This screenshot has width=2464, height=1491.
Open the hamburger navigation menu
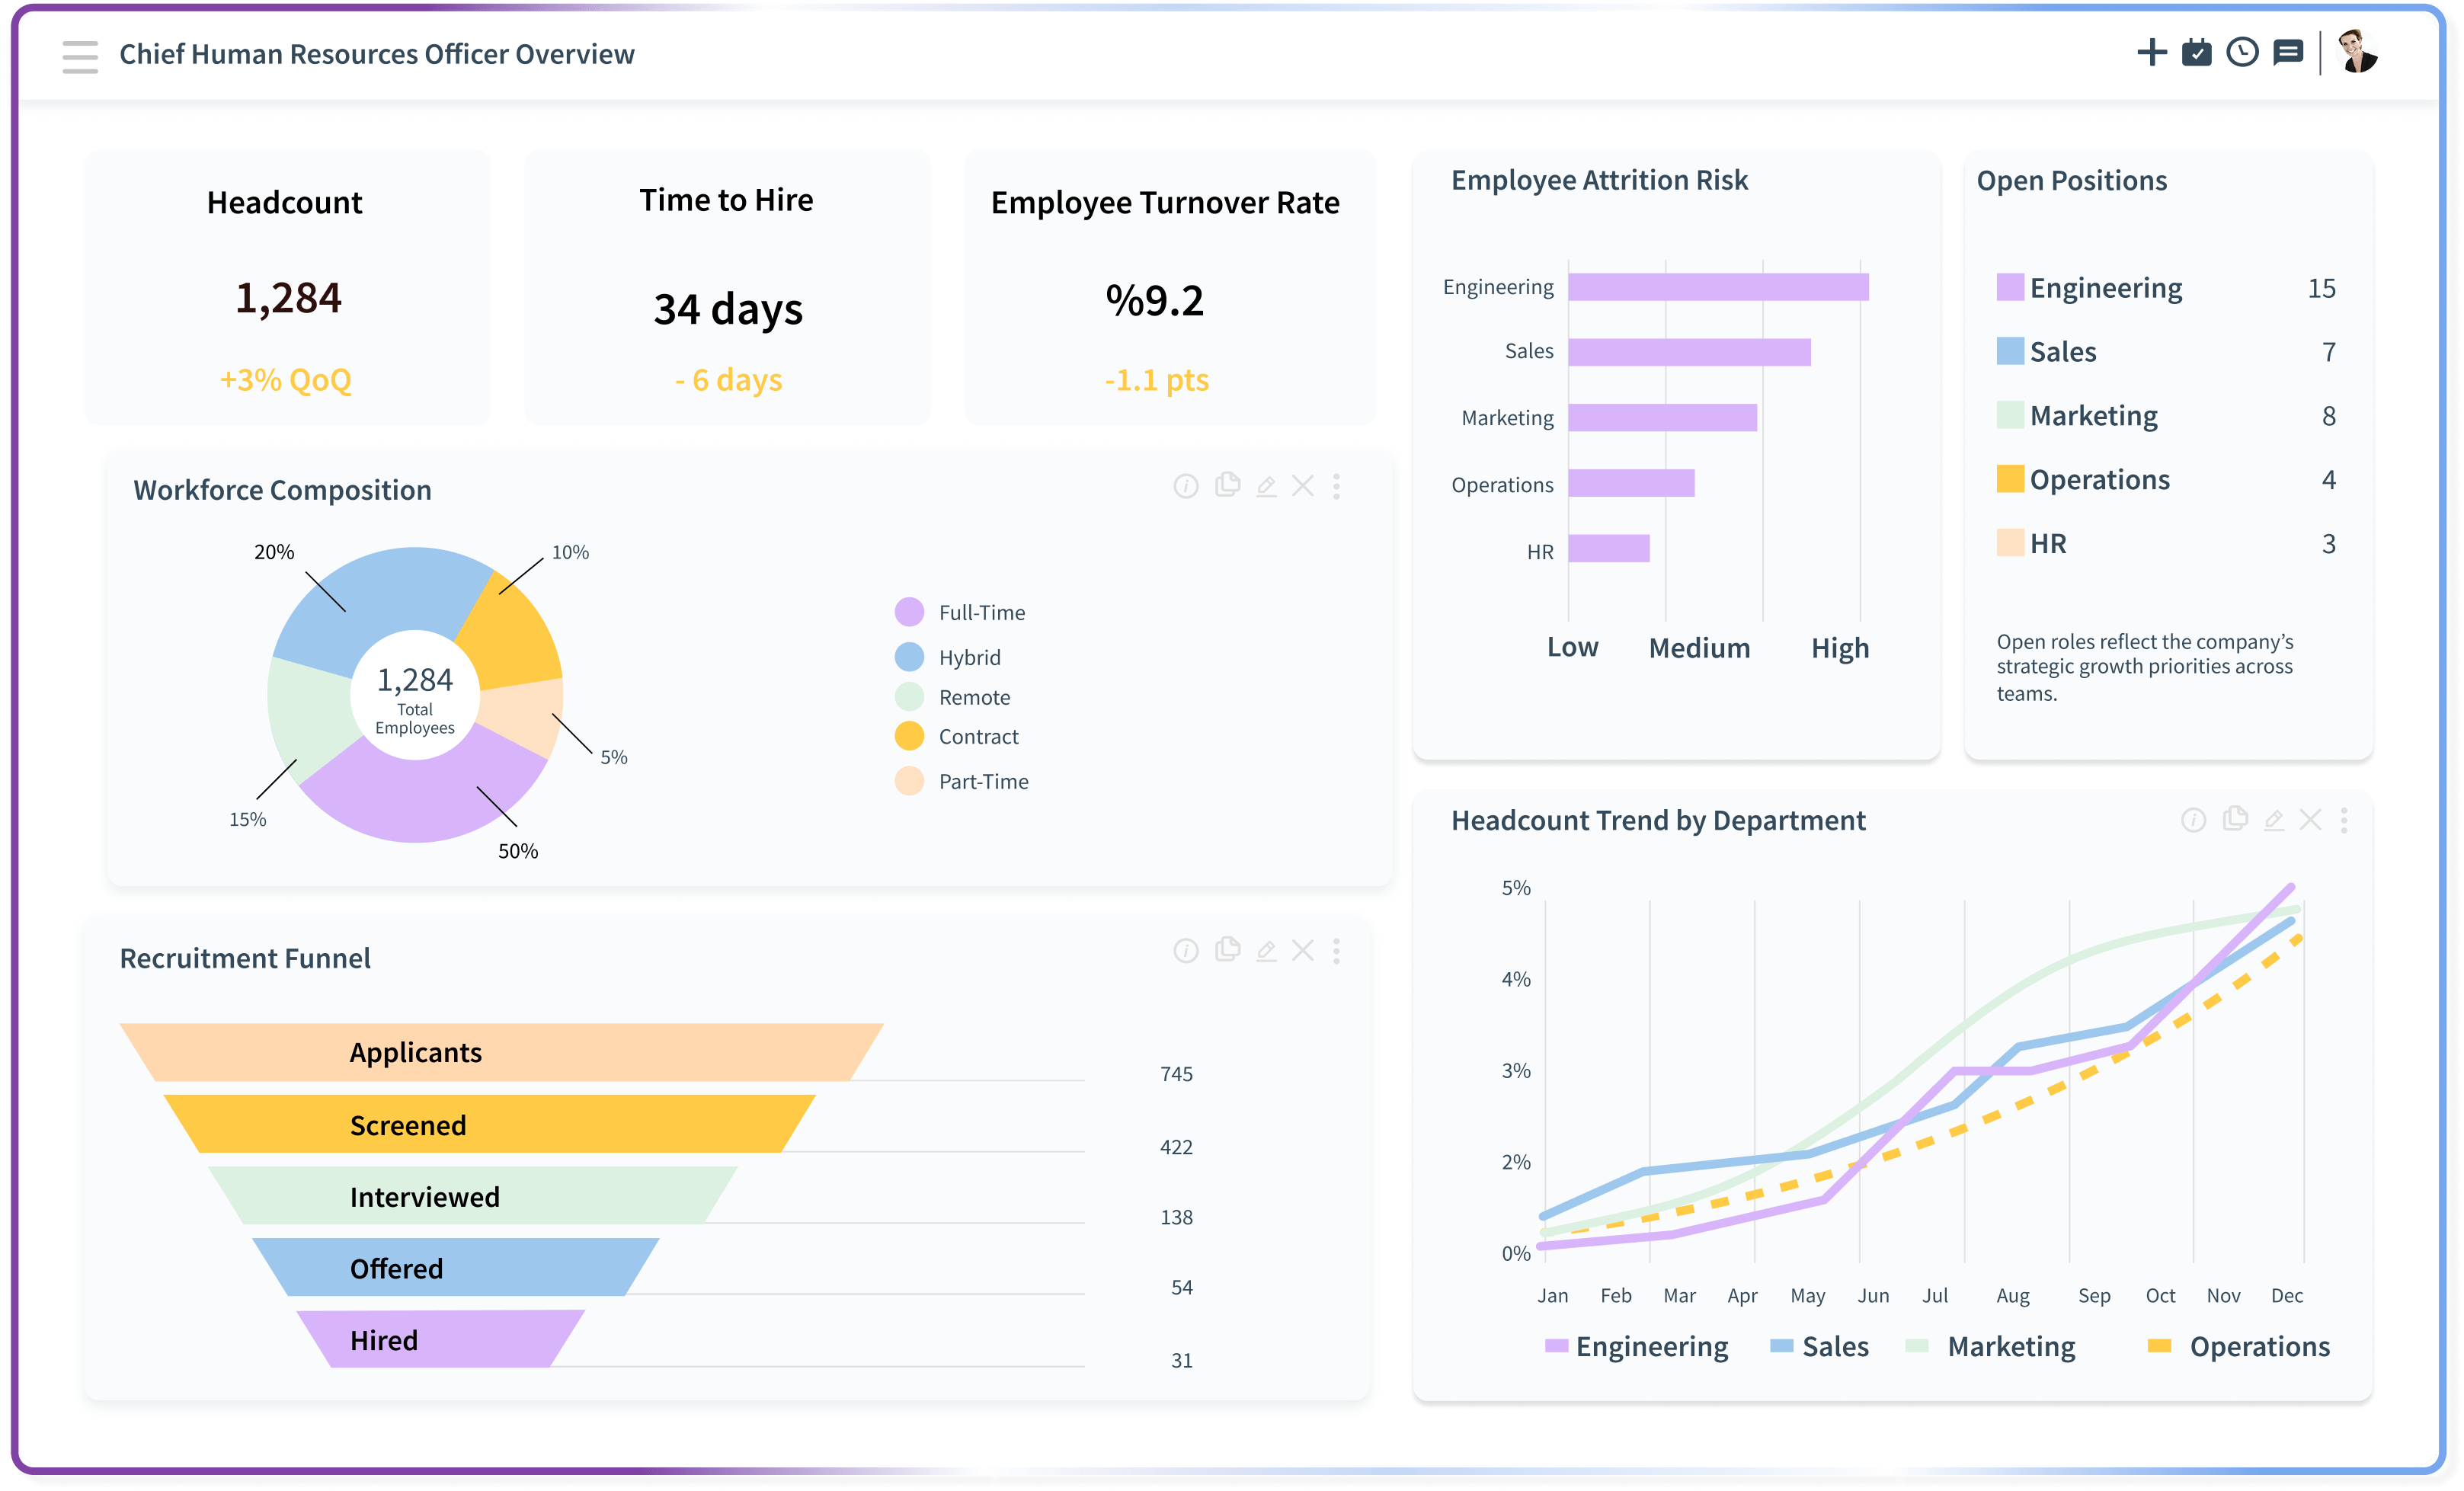pyautogui.click(x=79, y=56)
